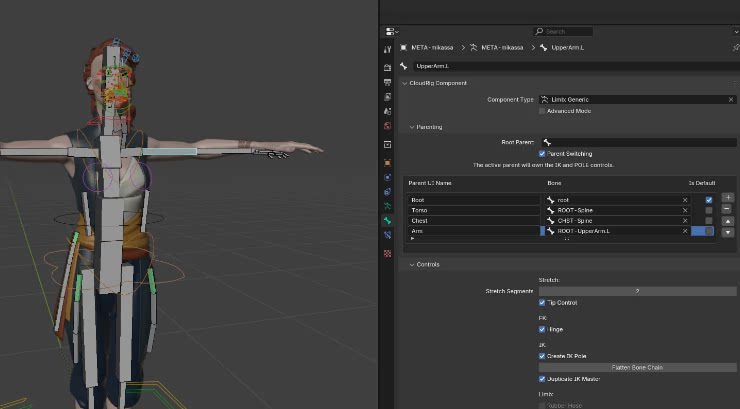Clear the ROOT-UpperArm.L bone field
This screenshot has width=740, height=409.
point(685,231)
